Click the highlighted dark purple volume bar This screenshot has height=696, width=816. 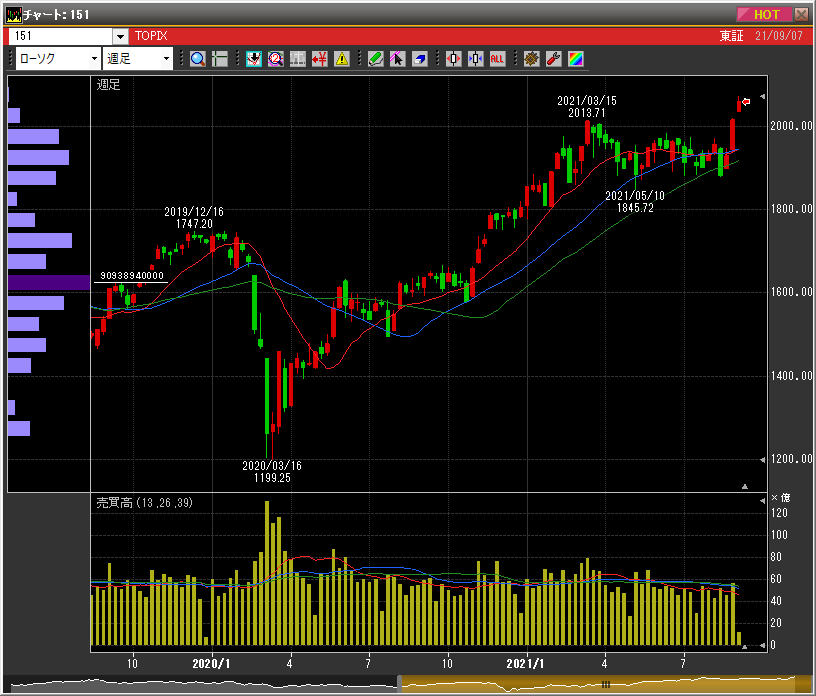[48, 283]
